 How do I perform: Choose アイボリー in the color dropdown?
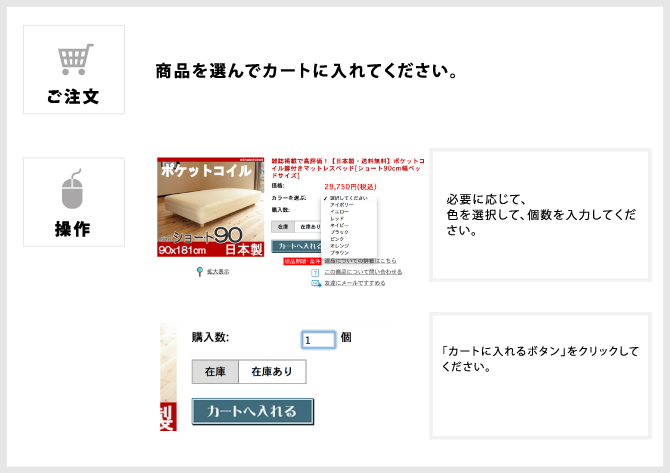[x=341, y=205]
